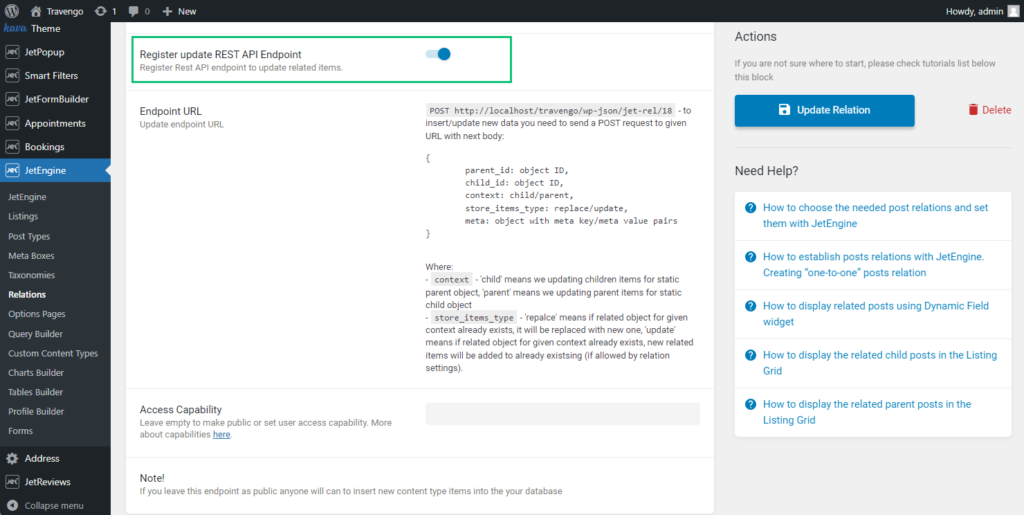The height and width of the screenshot is (515, 1024).
Task: Click the Bookings sidebar icon
Action: tap(12, 147)
